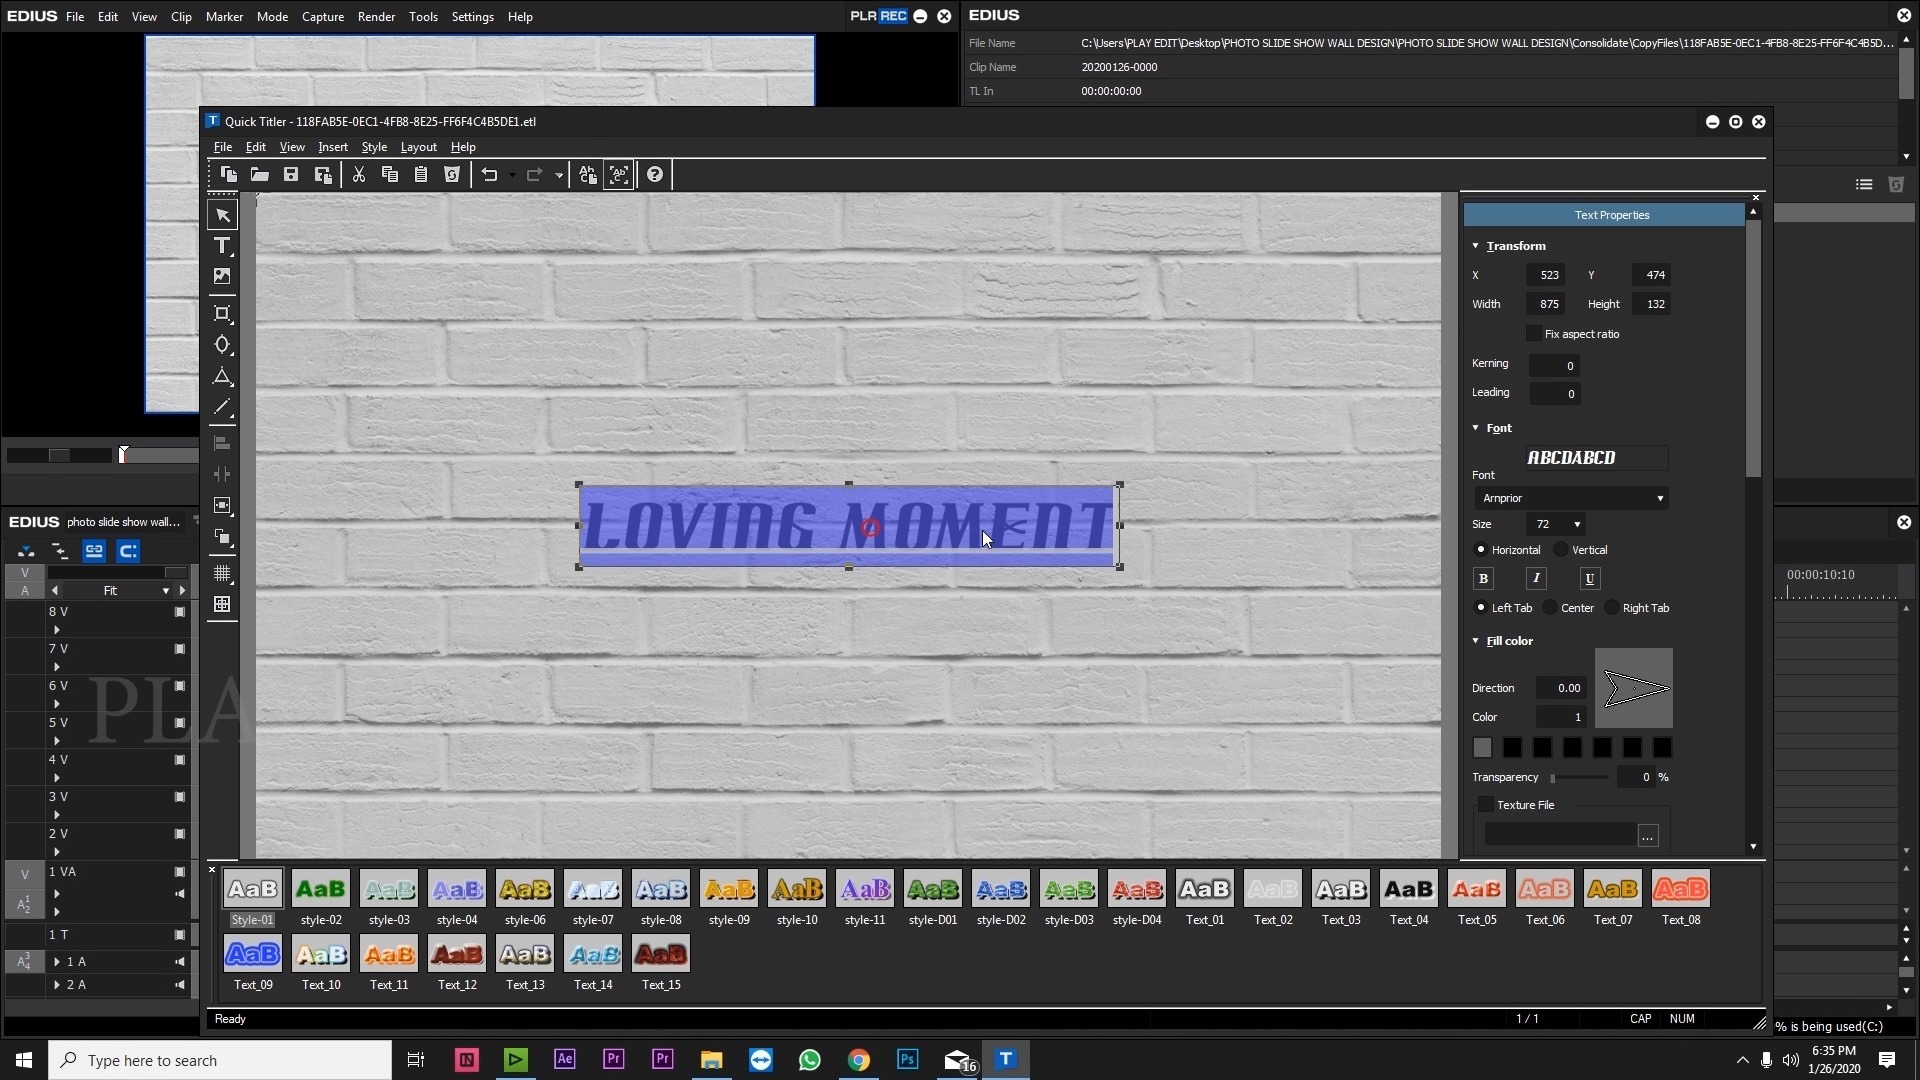
Task: Click the Kerning value field
Action: [x=1555, y=366]
